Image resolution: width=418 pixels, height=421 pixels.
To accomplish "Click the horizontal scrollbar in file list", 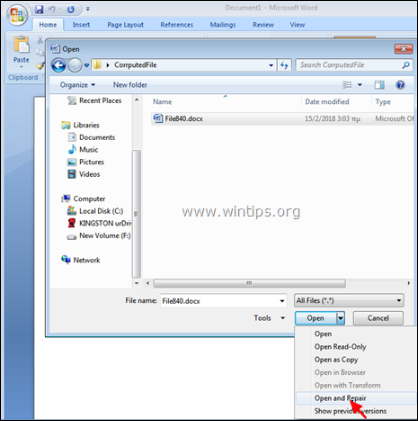I will click(x=249, y=283).
